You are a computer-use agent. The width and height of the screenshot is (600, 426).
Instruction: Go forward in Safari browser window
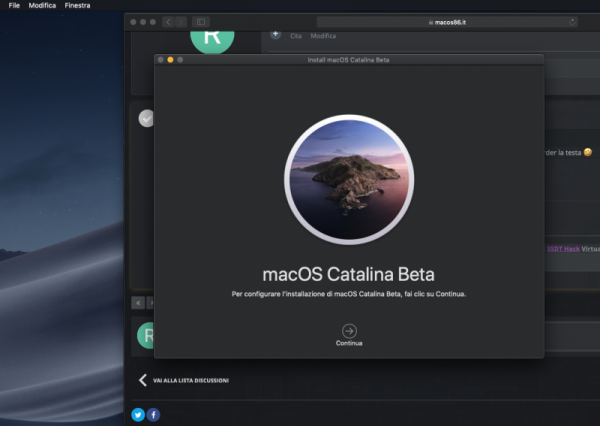[x=181, y=22]
